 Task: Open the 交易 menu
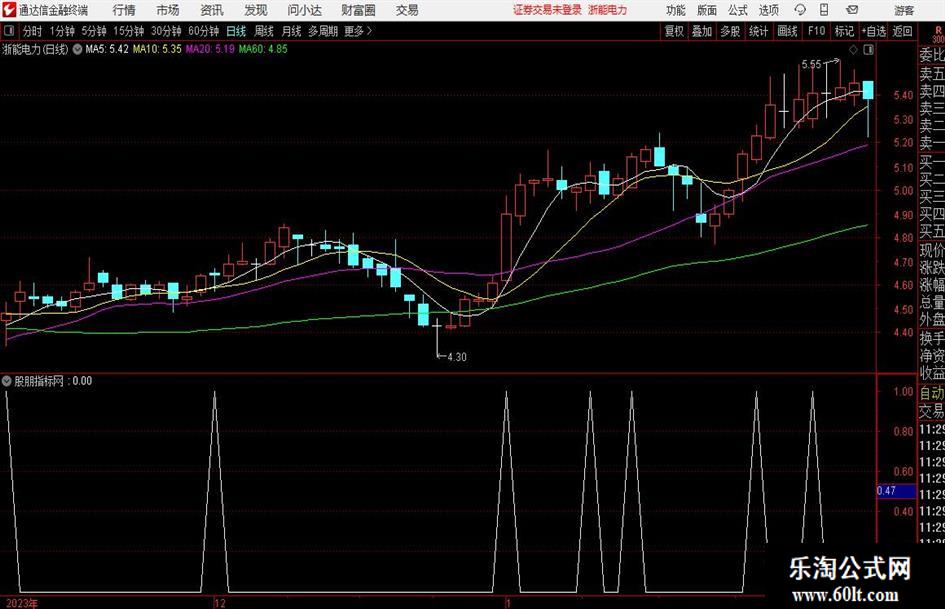(x=407, y=10)
